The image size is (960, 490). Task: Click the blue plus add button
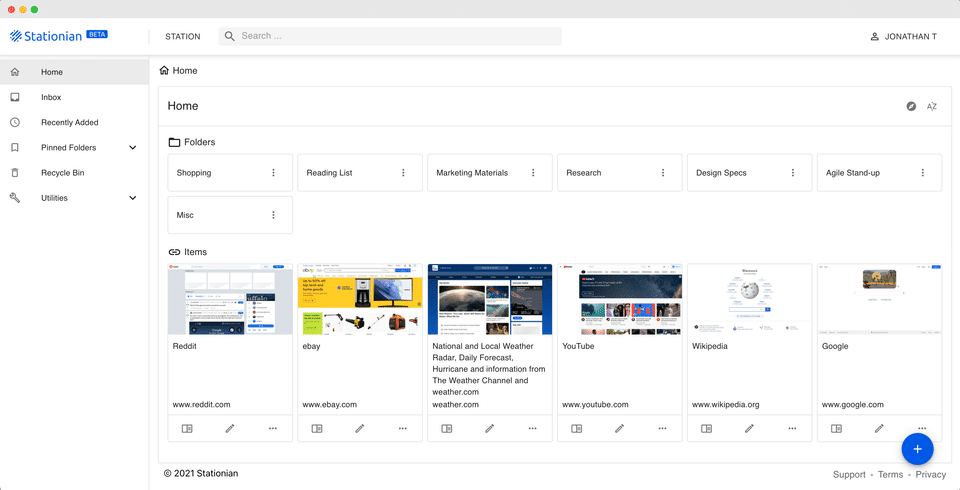[917, 450]
